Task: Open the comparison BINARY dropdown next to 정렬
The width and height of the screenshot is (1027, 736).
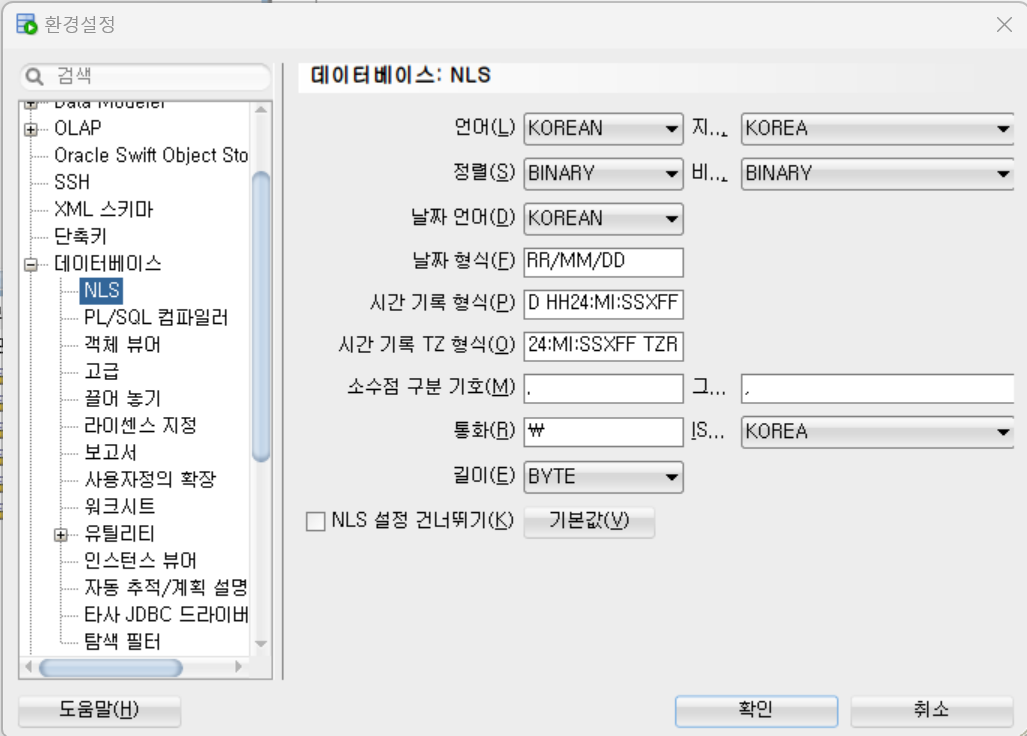Action: [x=878, y=174]
